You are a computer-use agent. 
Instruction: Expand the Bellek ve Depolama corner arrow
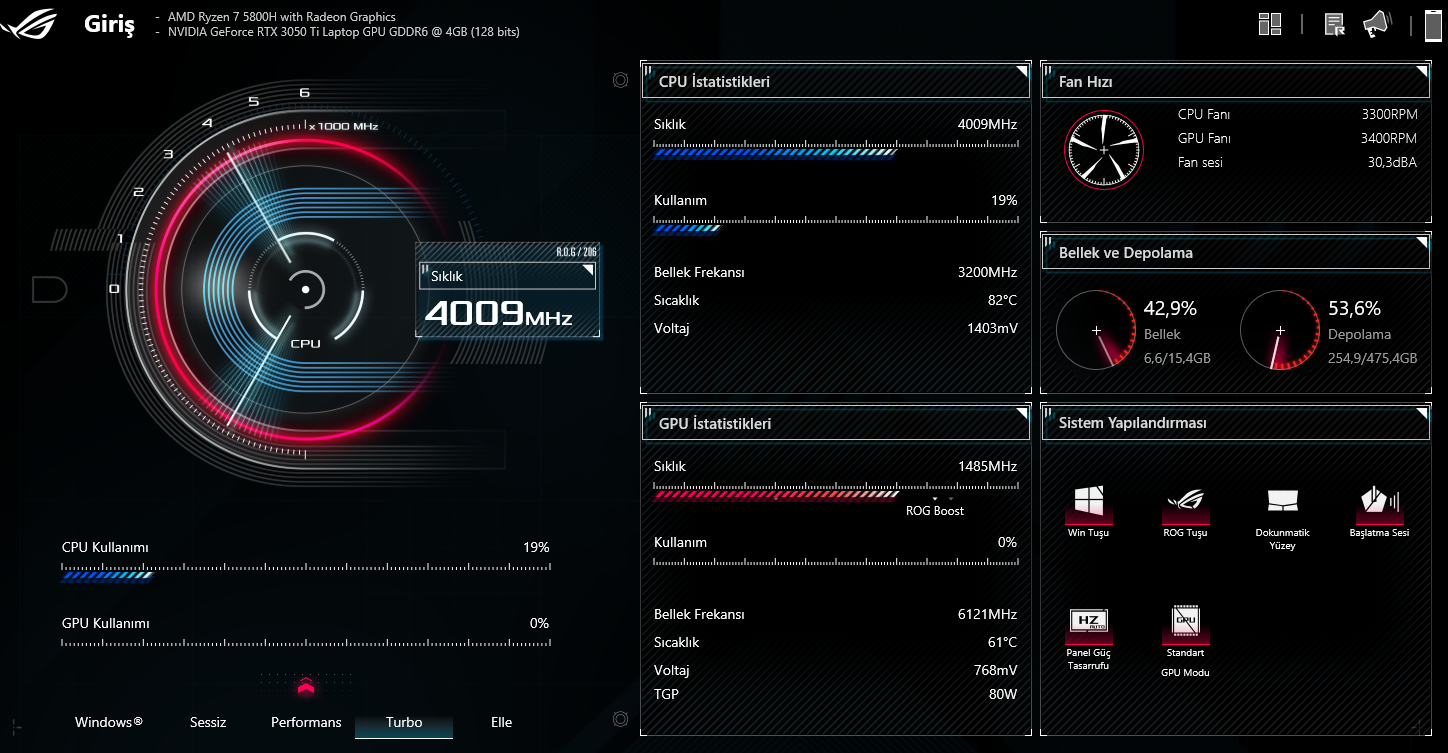click(1421, 243)
